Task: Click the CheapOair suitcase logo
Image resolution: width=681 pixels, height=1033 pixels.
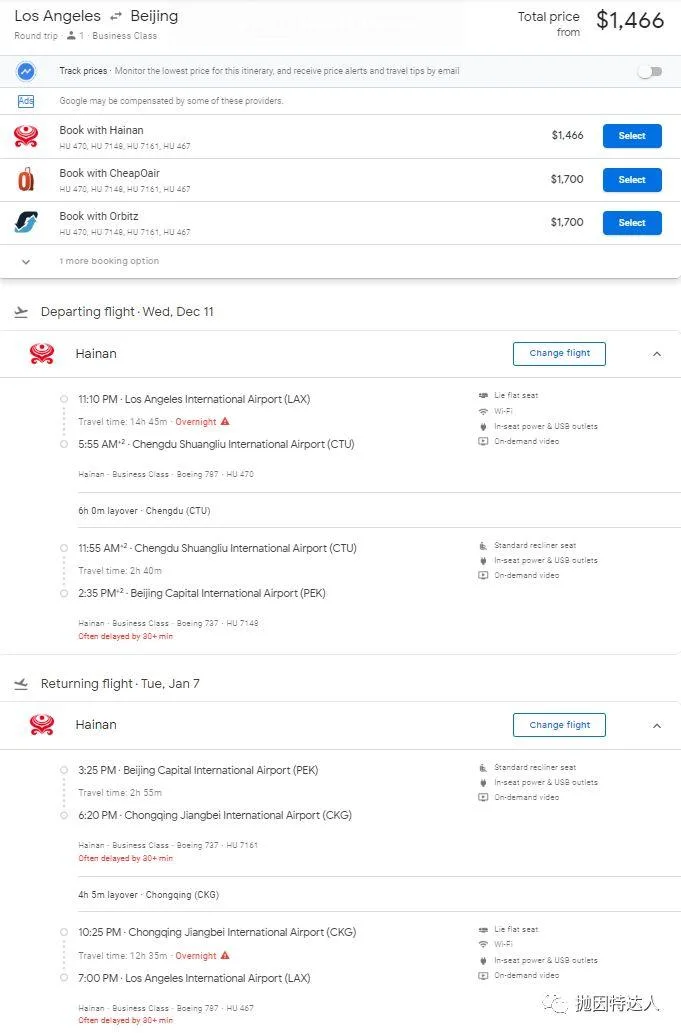Action: [x=26, y=179]
